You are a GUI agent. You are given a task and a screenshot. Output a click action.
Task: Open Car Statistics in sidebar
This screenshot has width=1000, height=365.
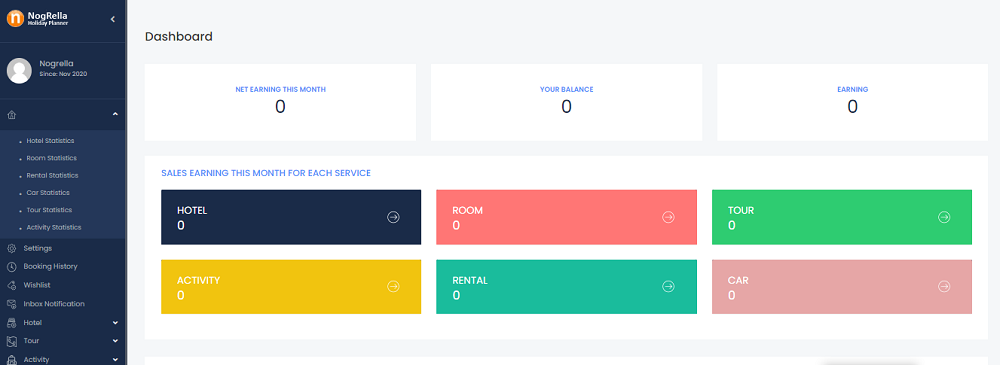48,192
